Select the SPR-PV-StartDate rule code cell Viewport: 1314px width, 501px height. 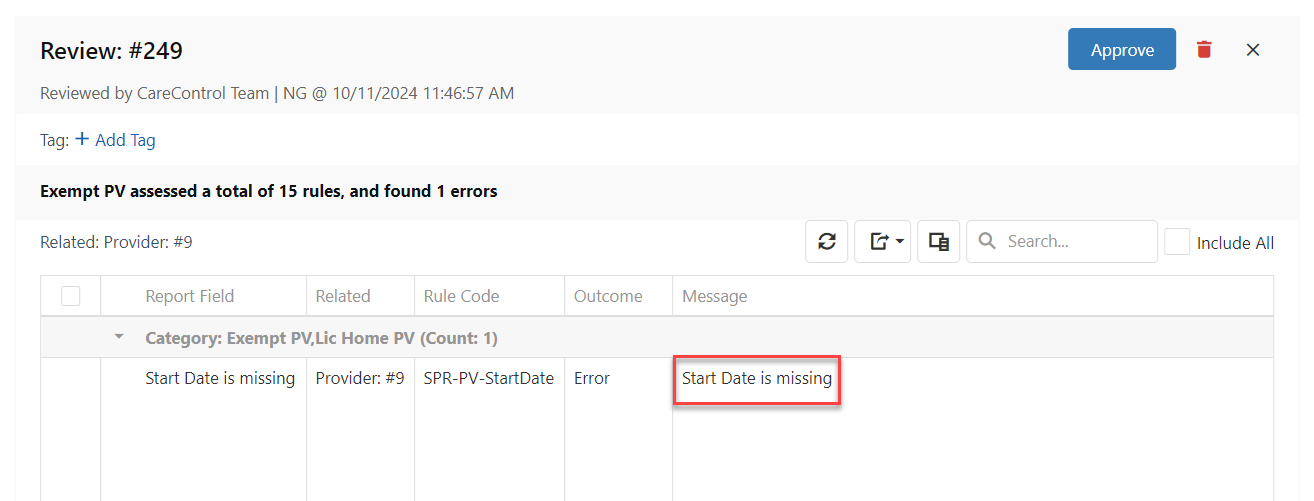489,378
